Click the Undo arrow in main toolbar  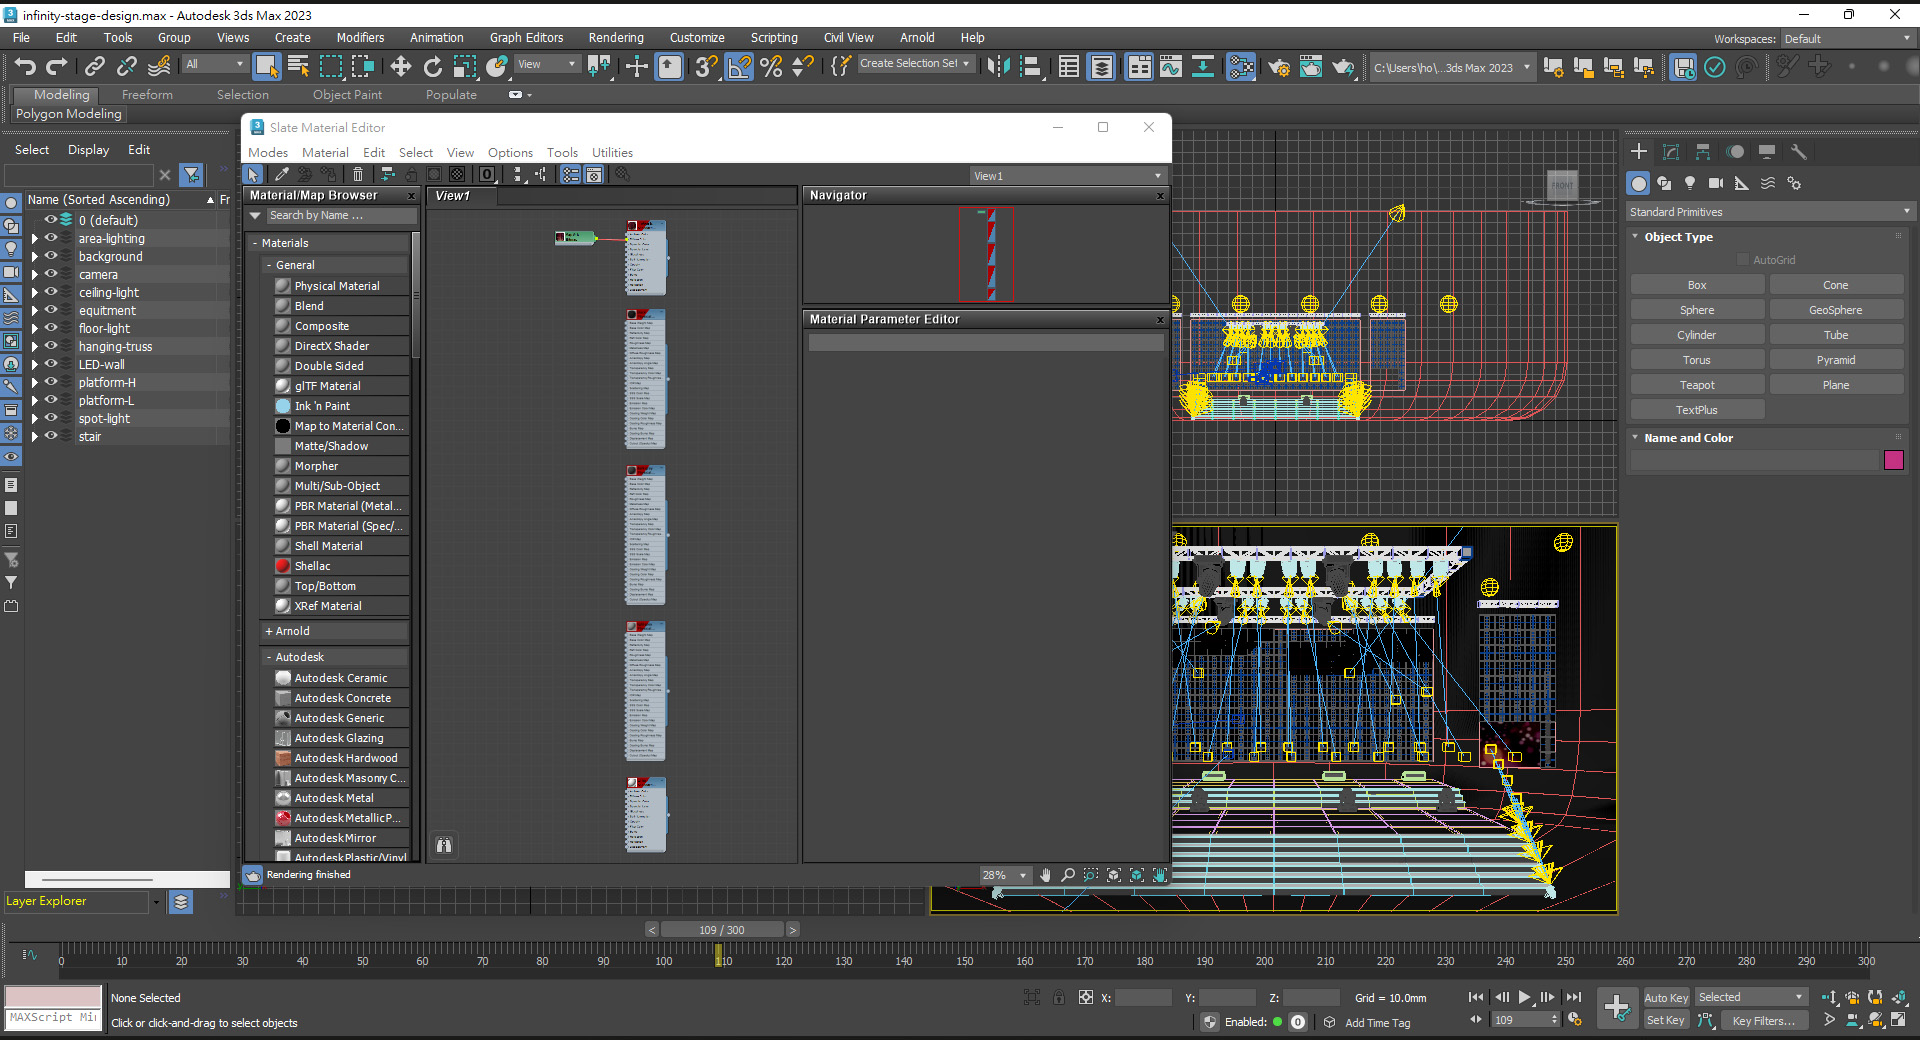25,66
